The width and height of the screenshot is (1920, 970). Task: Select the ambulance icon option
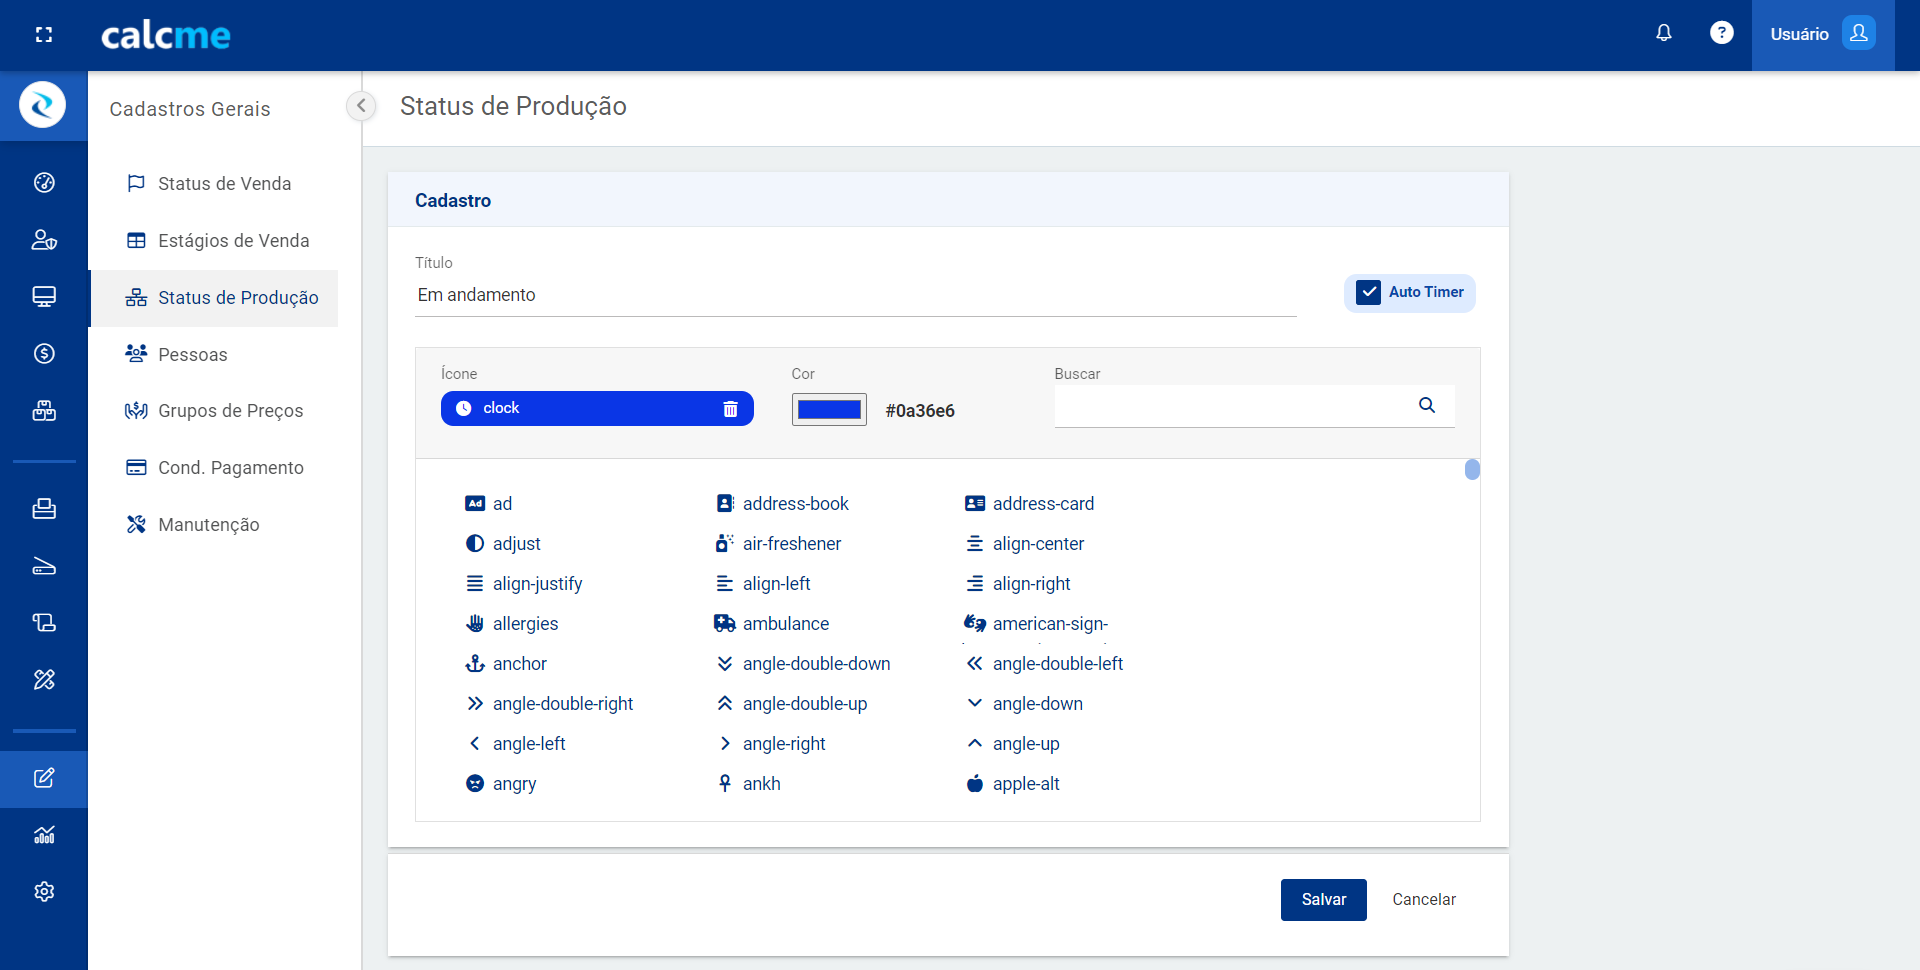(784, 624)
